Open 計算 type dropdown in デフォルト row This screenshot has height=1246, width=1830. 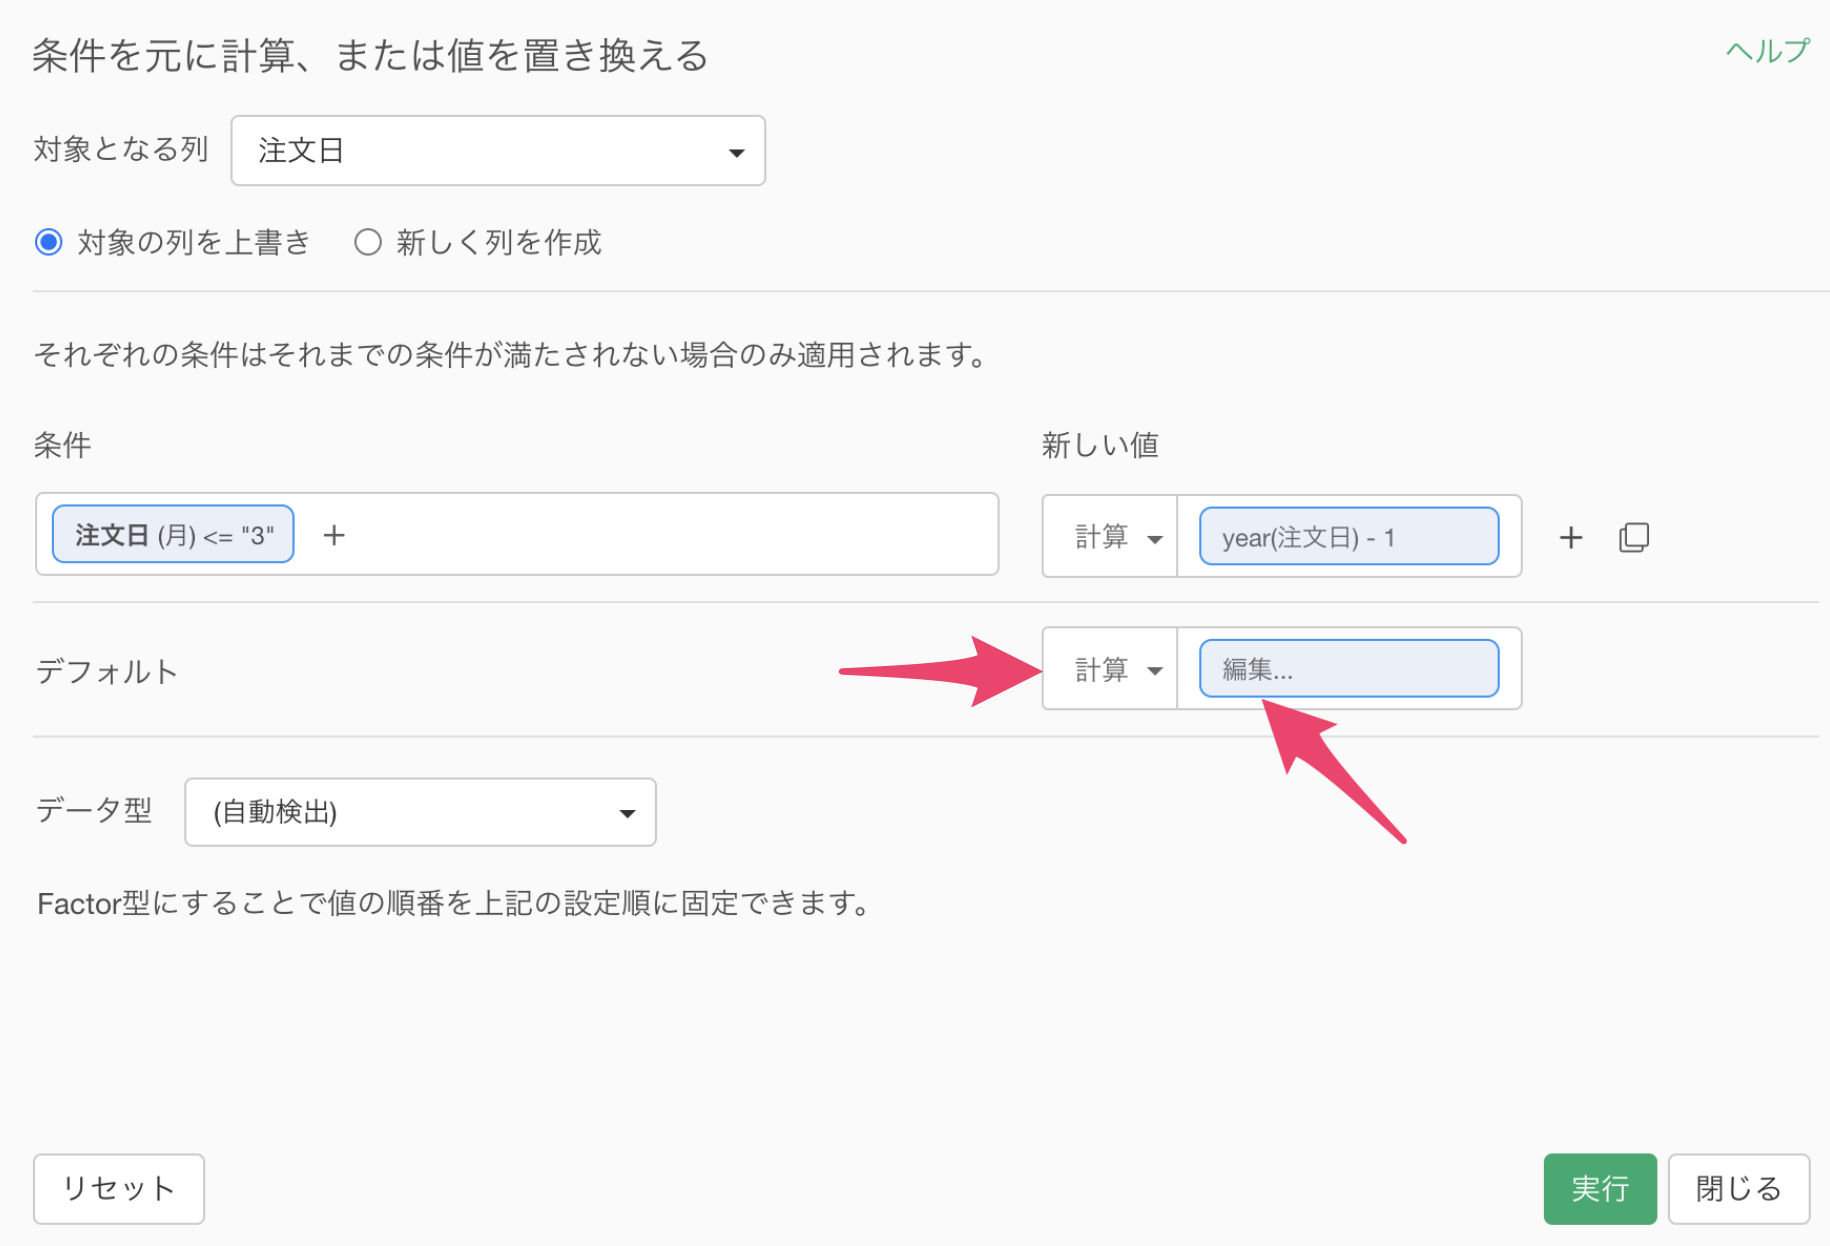click(1110, 669)
